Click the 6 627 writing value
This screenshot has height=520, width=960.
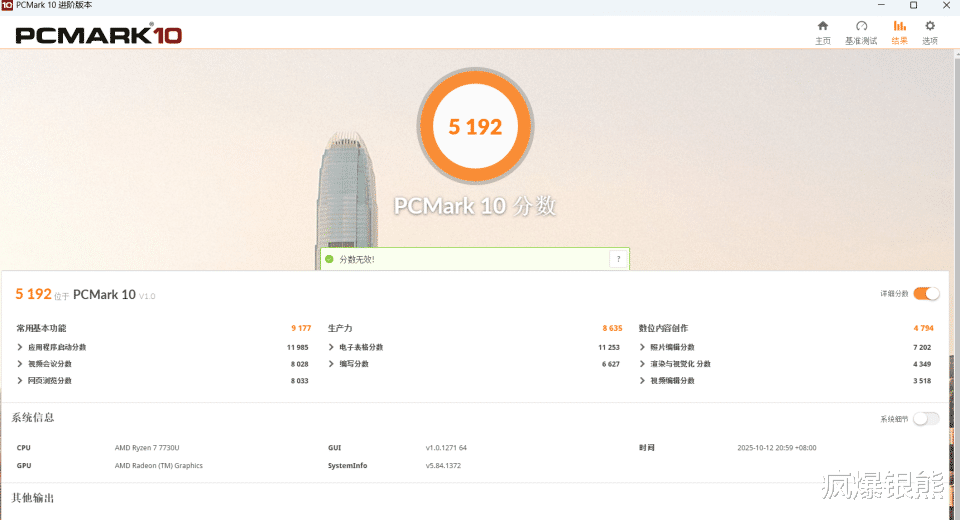coord(610,364)
